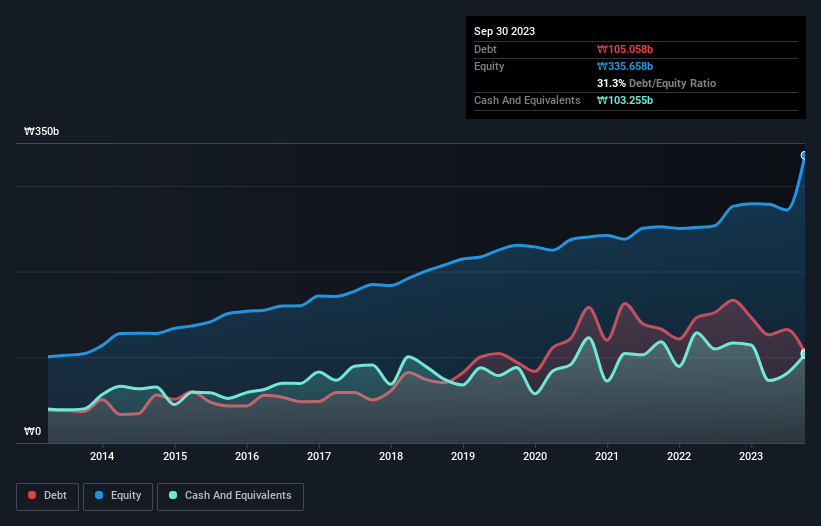Click the 2017 x-axis label
The width and height of the screenshot is (821, 526).
pos(319,456)
